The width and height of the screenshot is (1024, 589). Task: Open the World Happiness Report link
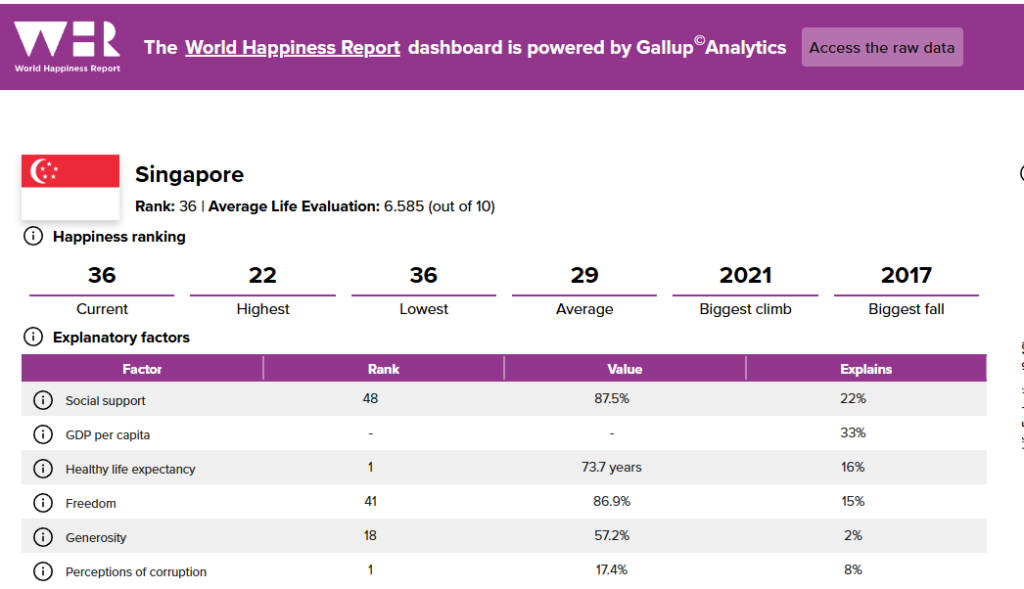click(x=292, y=47)
